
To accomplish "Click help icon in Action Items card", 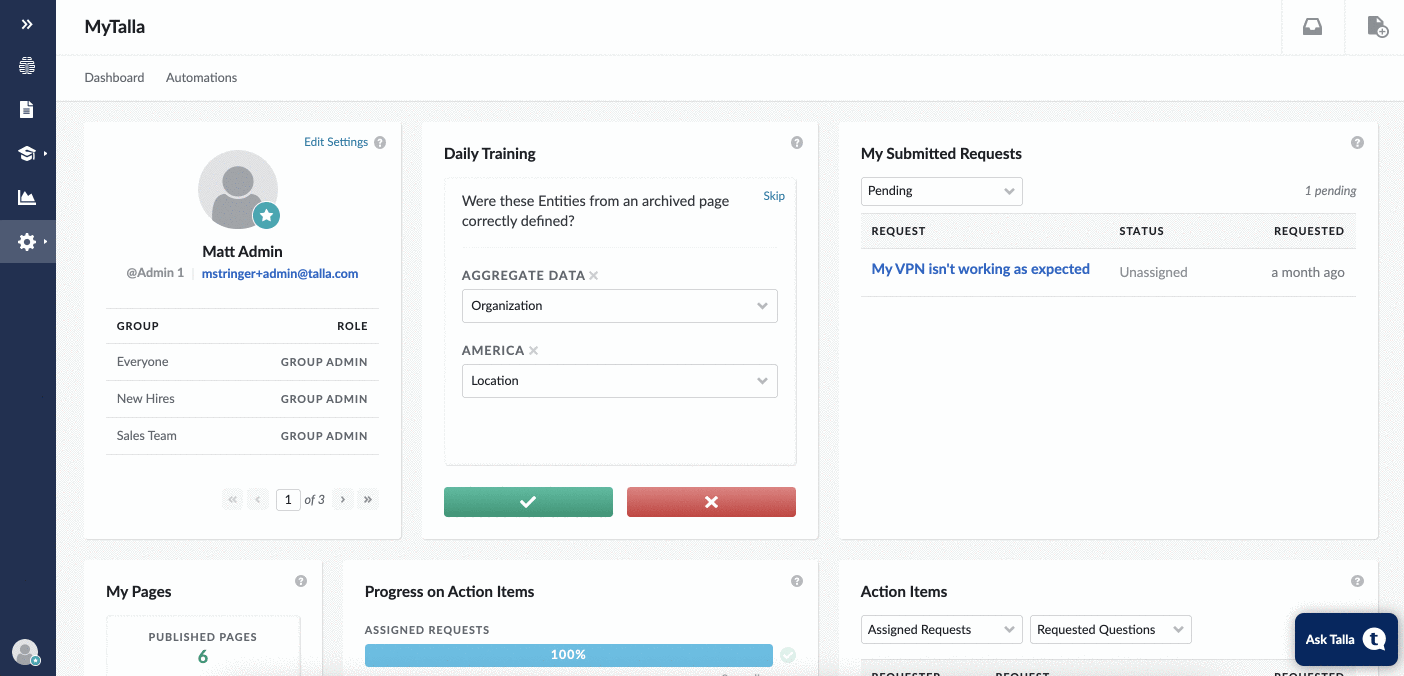I will click(1357, 581).
